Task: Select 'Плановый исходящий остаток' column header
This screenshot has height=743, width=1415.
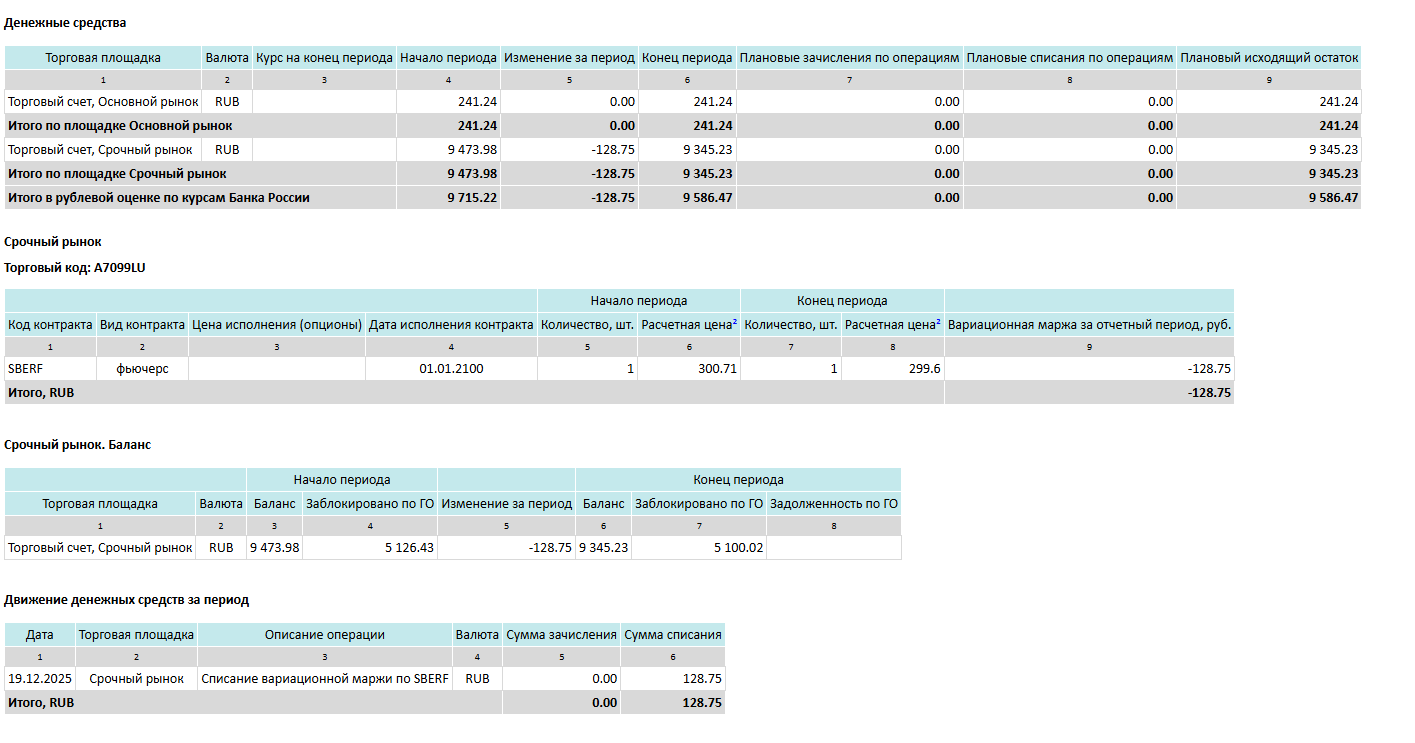Action: pyautogui.click(x=1269, y=58)
